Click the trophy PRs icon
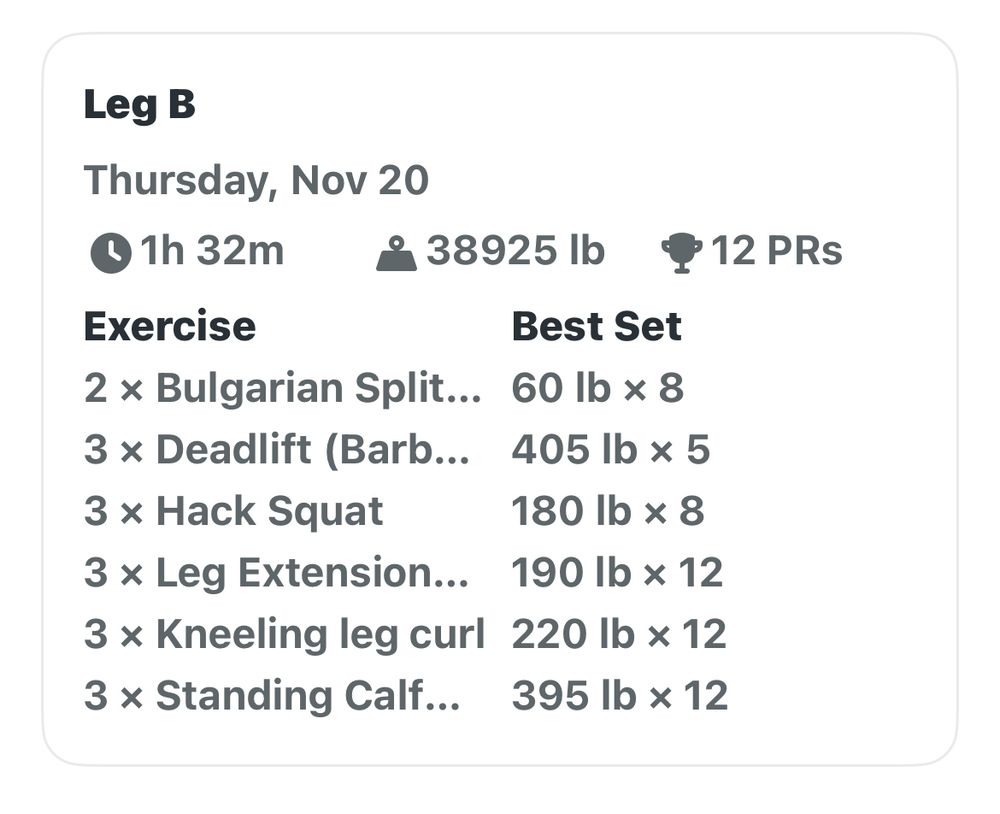 point(682,253)
